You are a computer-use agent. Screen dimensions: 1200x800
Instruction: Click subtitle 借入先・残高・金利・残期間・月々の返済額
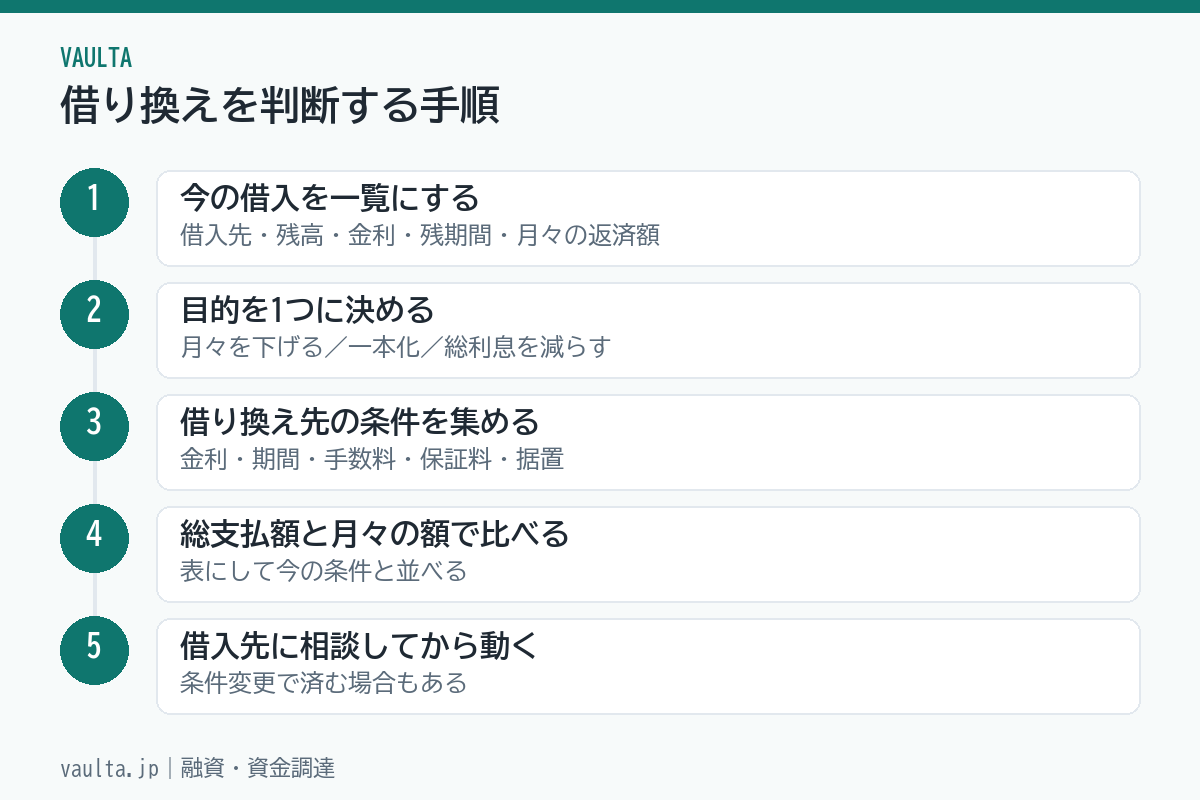420,237
